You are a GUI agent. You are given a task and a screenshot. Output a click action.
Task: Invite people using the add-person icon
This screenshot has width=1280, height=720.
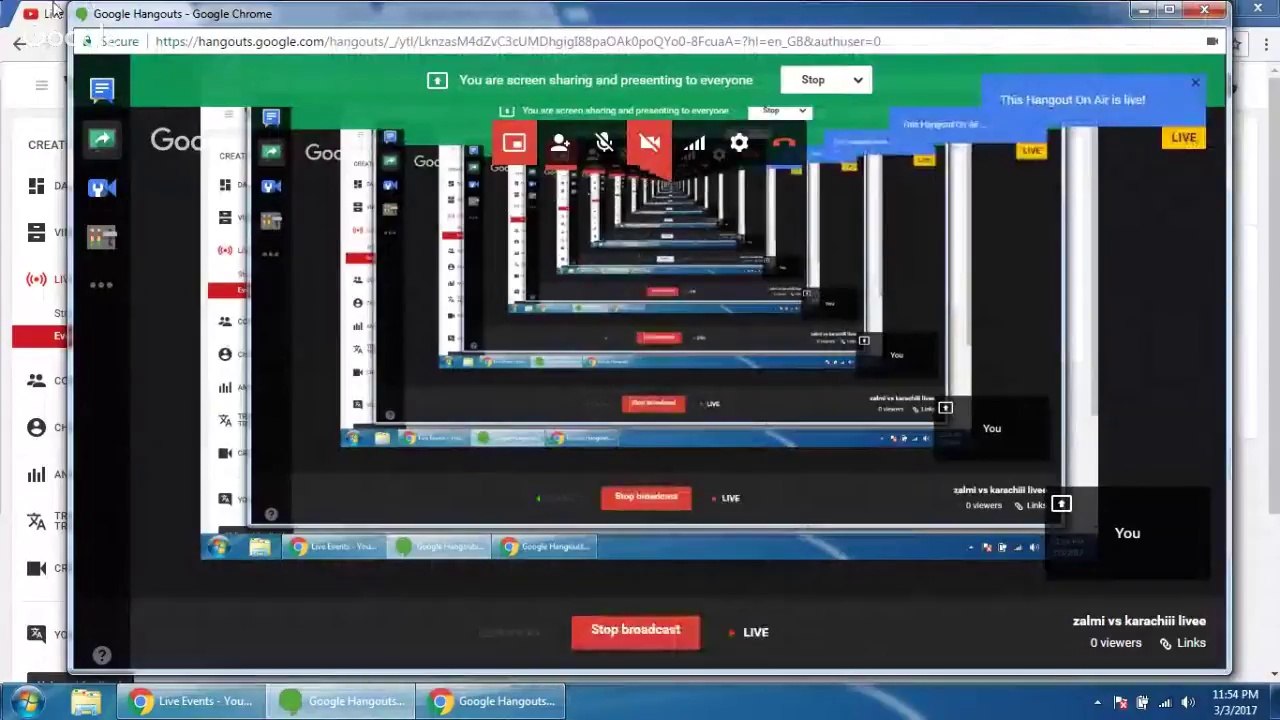coord(560,143)
